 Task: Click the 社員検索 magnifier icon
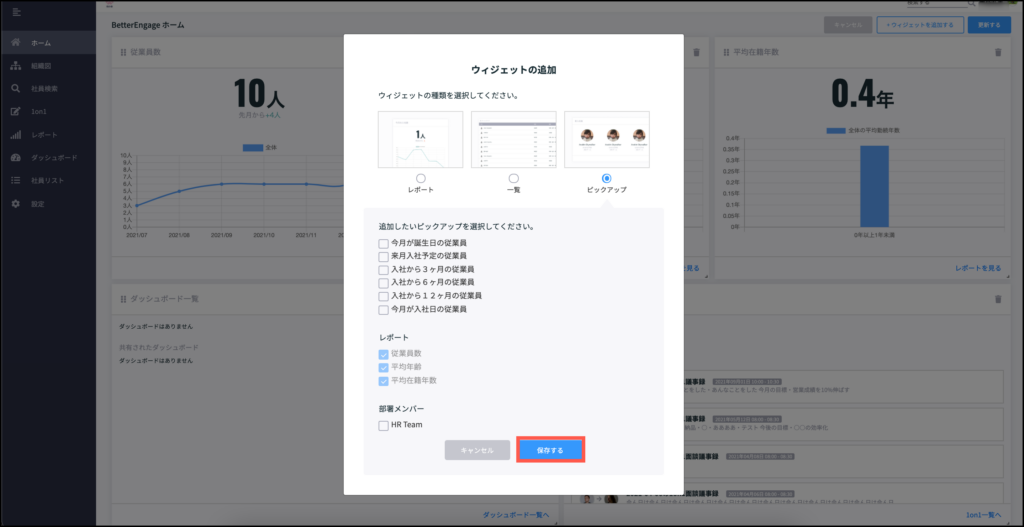(16, 89)
